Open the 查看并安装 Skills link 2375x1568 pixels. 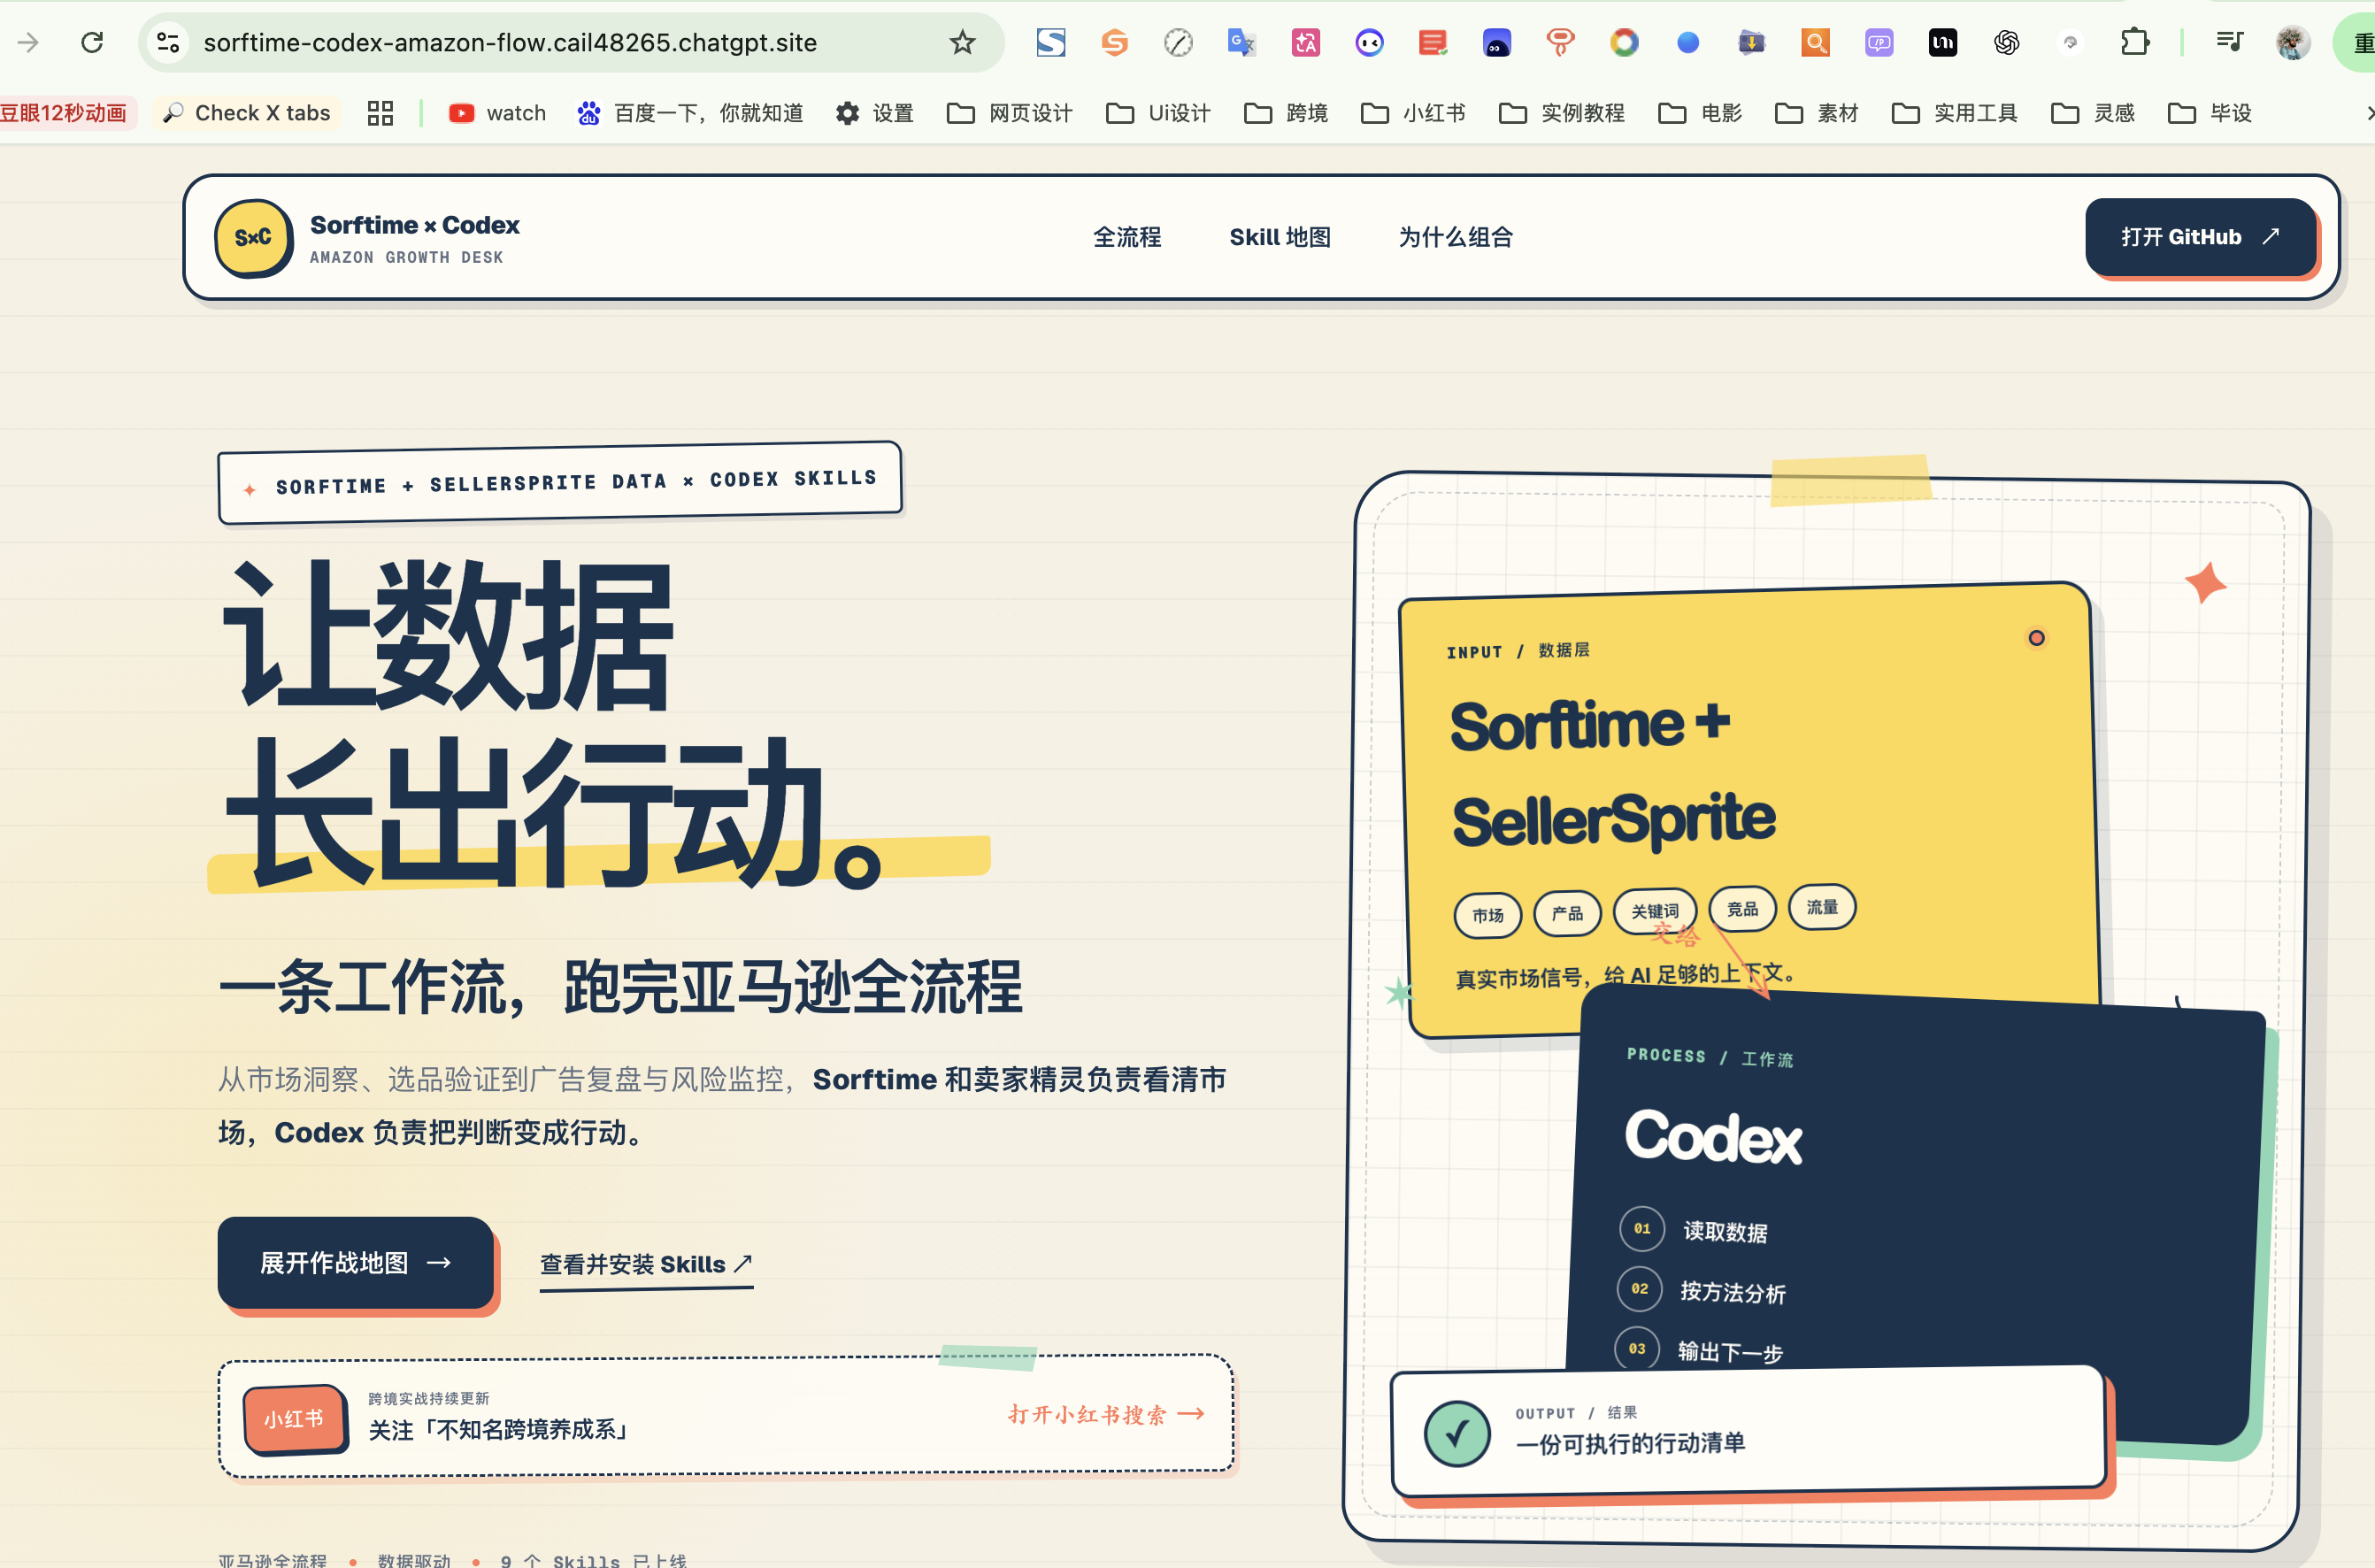(x=646, y=1265)
